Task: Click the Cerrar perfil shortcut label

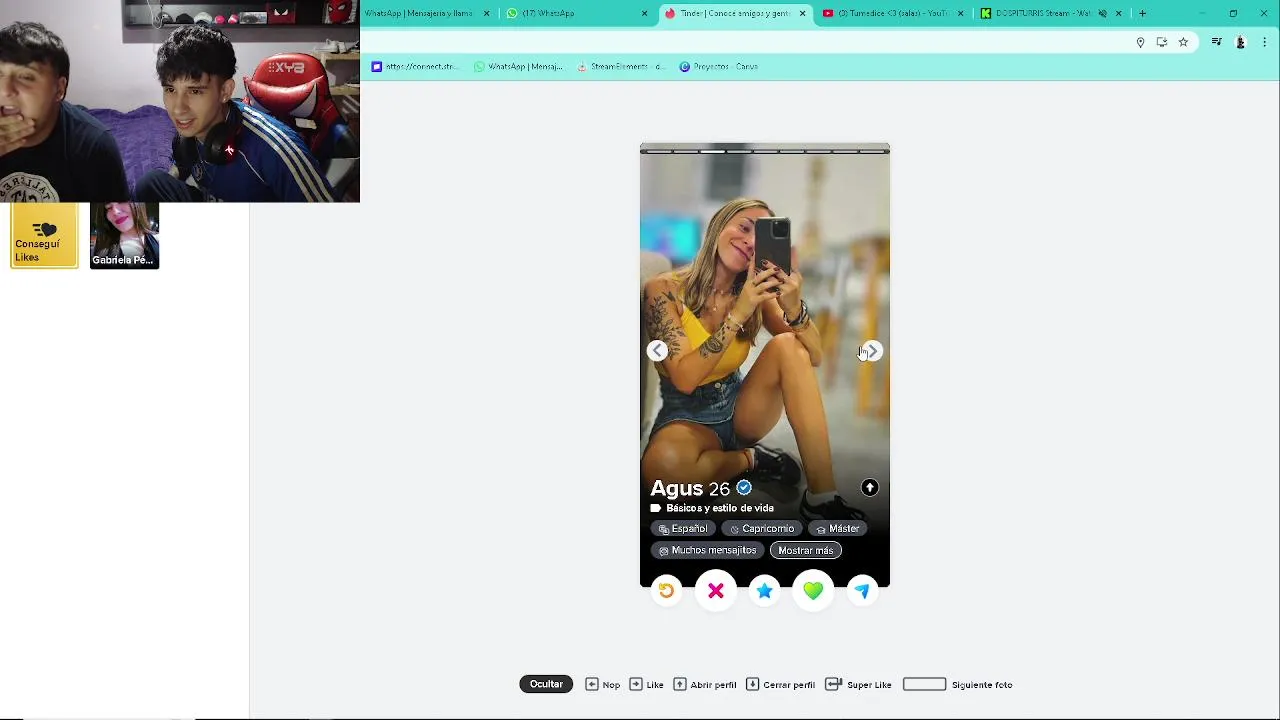Action: tap(789, 685)
